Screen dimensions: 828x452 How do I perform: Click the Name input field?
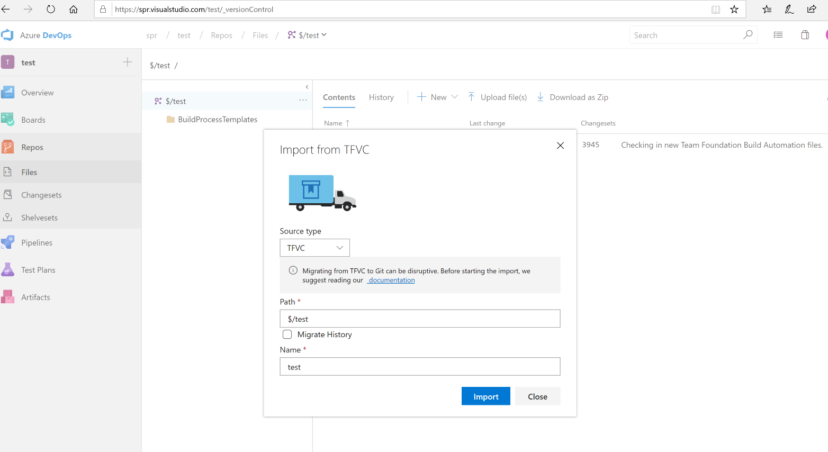pos(419,367)
